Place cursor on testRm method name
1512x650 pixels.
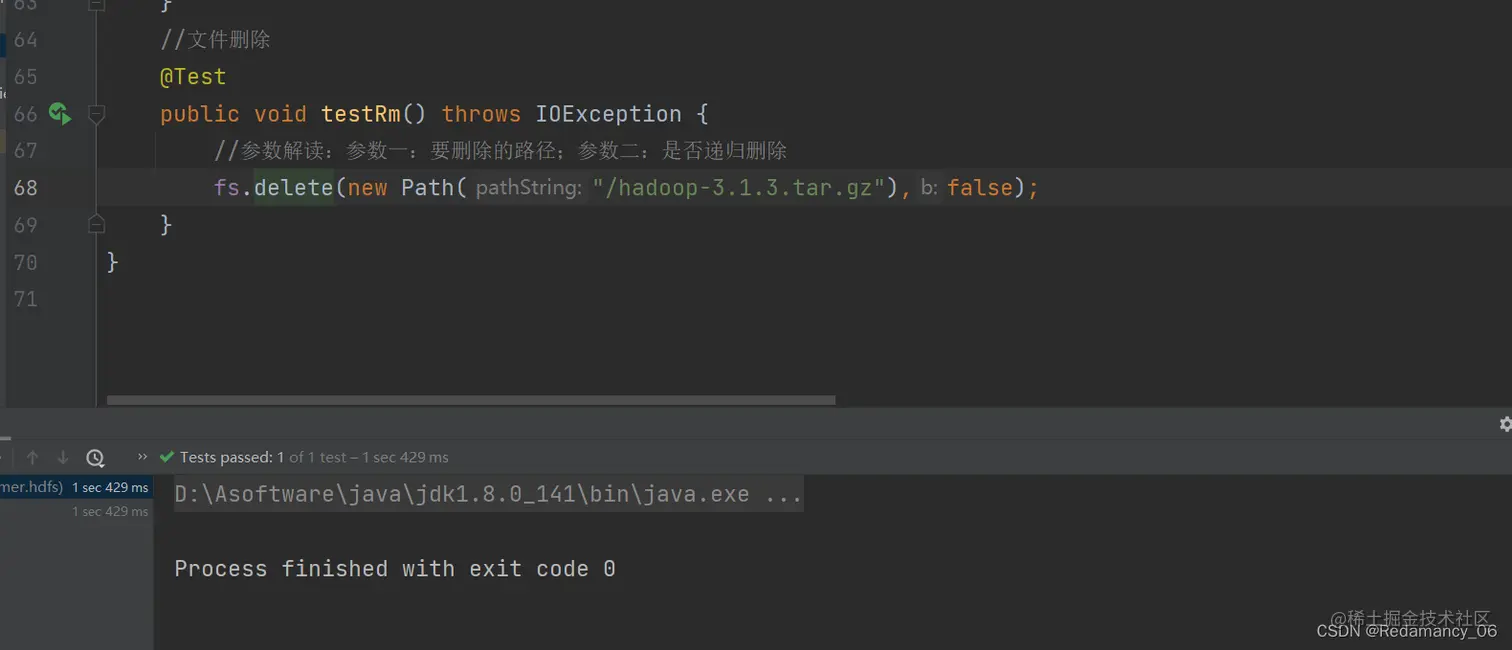pyautogui.click(x=361, y=114)
